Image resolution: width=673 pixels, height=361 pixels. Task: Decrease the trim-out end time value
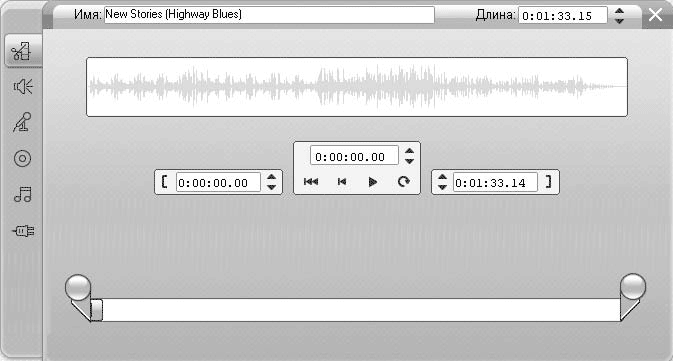coord(442,187)
